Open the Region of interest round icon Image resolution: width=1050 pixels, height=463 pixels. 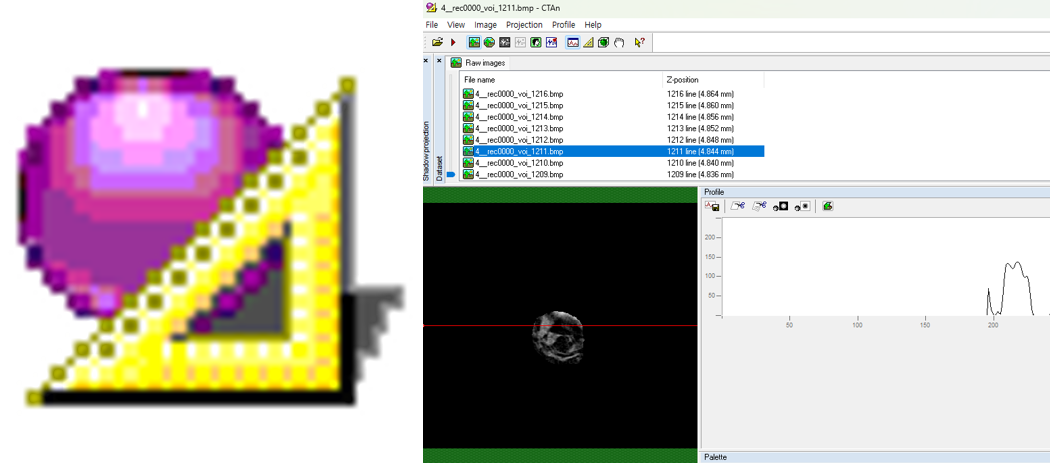pos(490,42)
